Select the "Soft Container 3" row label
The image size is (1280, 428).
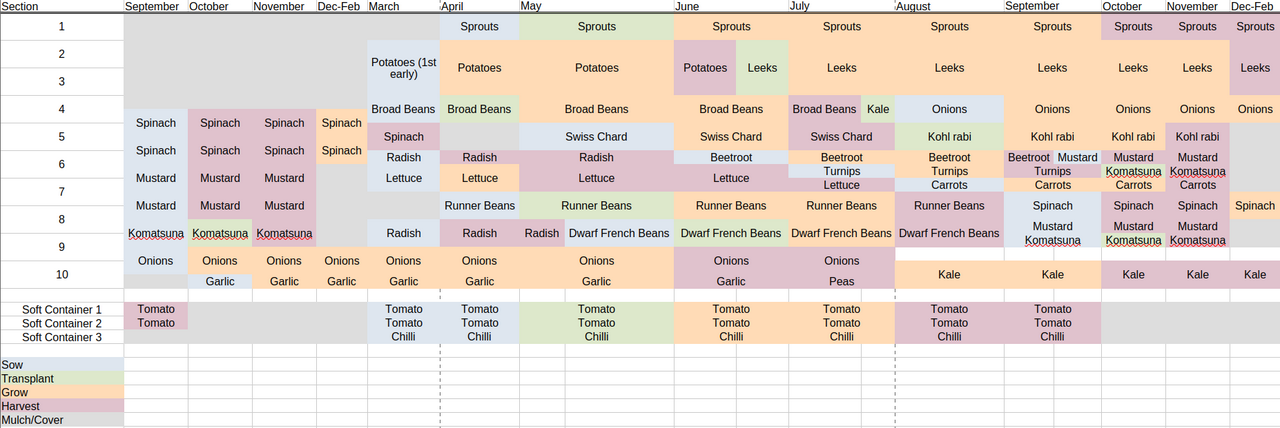pyautogui.click(x=62, y=337)
